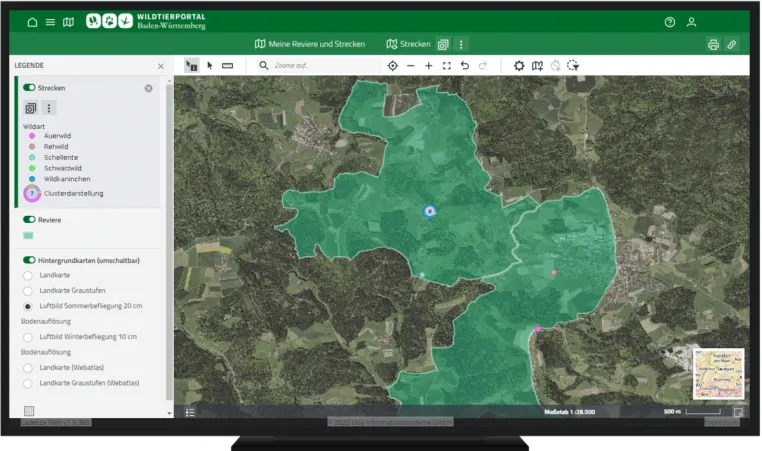The width and height of the screenshot is (762, 451).
Task: Select Luftbild Sommerbefliegung 20 cm radio
Action: (28, 306)
